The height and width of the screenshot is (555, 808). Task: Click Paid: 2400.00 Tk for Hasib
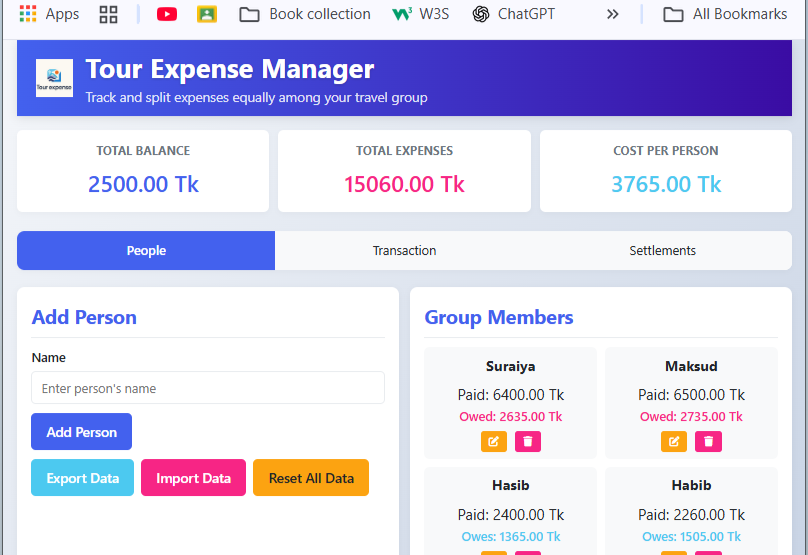(x=511, y=515)
